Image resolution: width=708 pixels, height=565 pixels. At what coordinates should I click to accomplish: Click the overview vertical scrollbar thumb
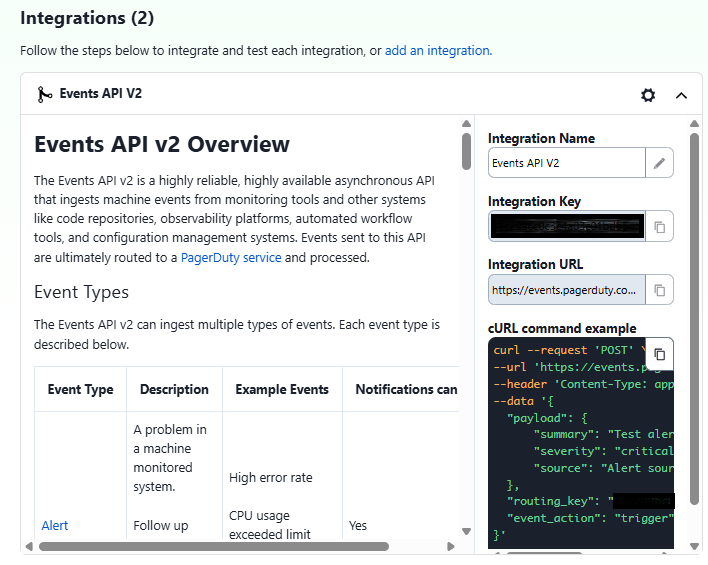[466, 152]
